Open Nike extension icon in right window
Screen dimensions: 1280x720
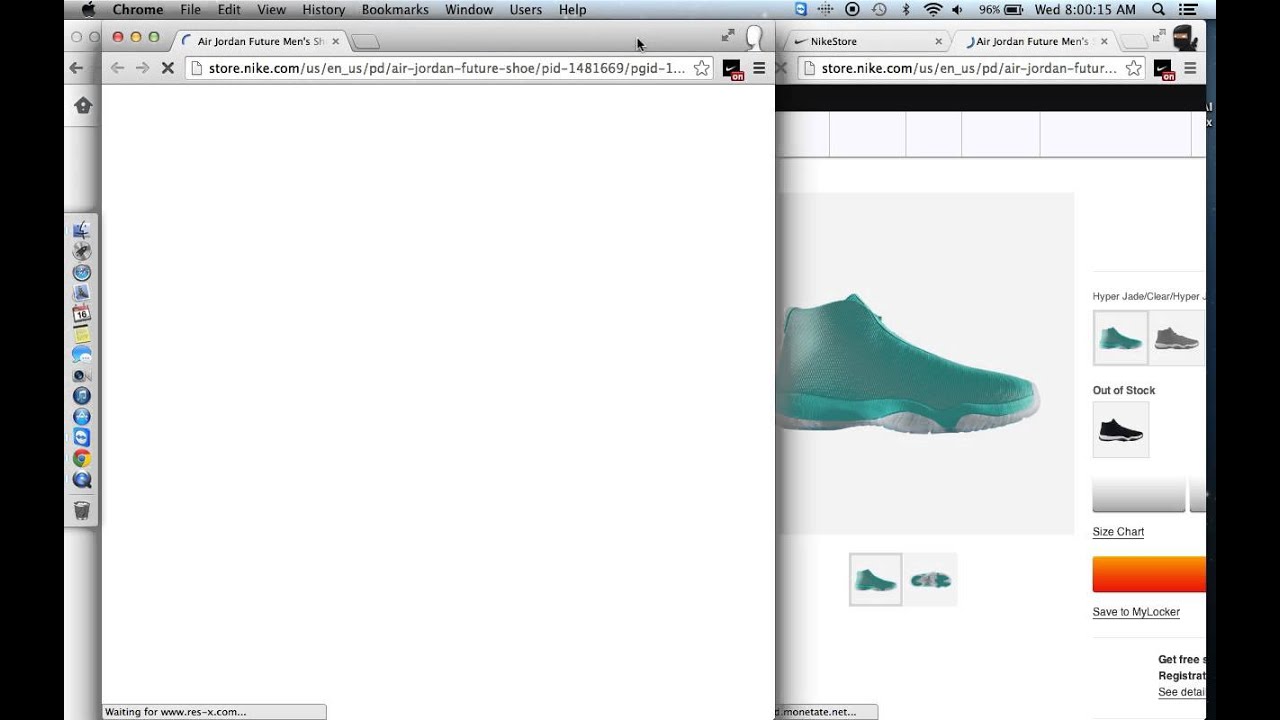(x=1164, y=69)
